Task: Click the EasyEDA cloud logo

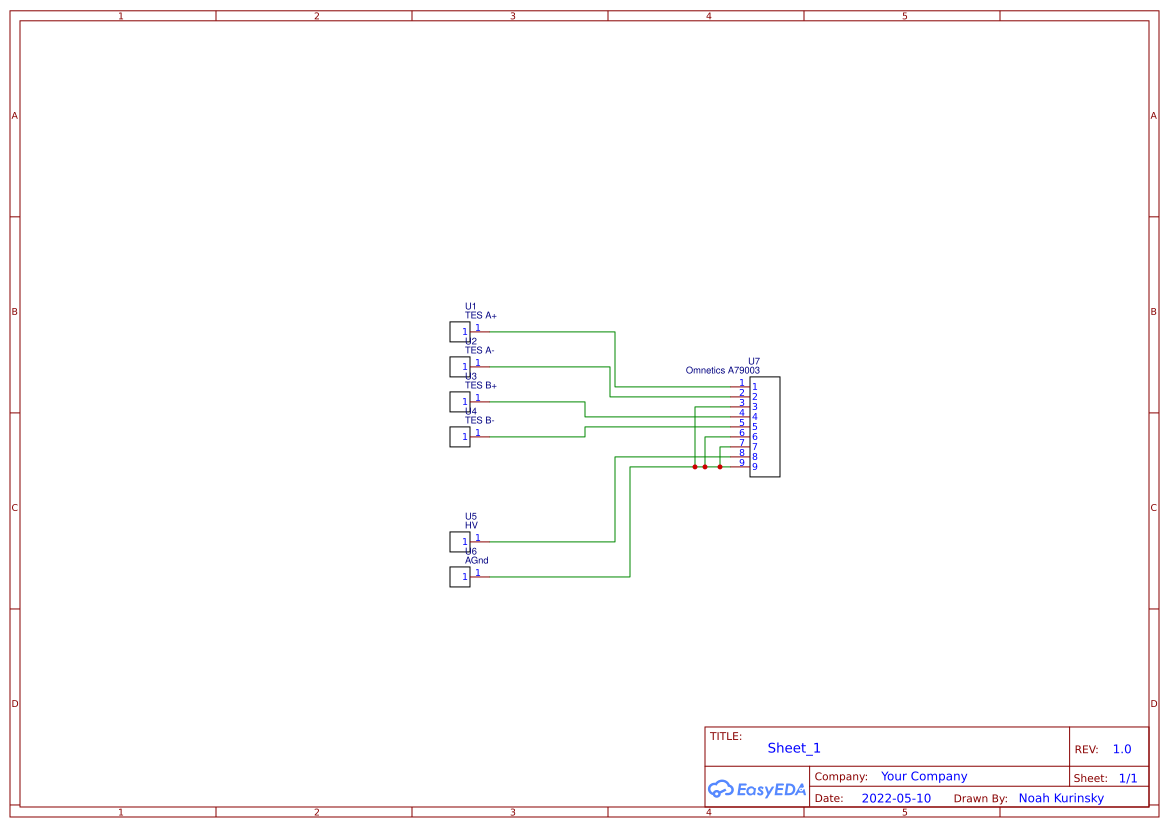Action: 755,789
